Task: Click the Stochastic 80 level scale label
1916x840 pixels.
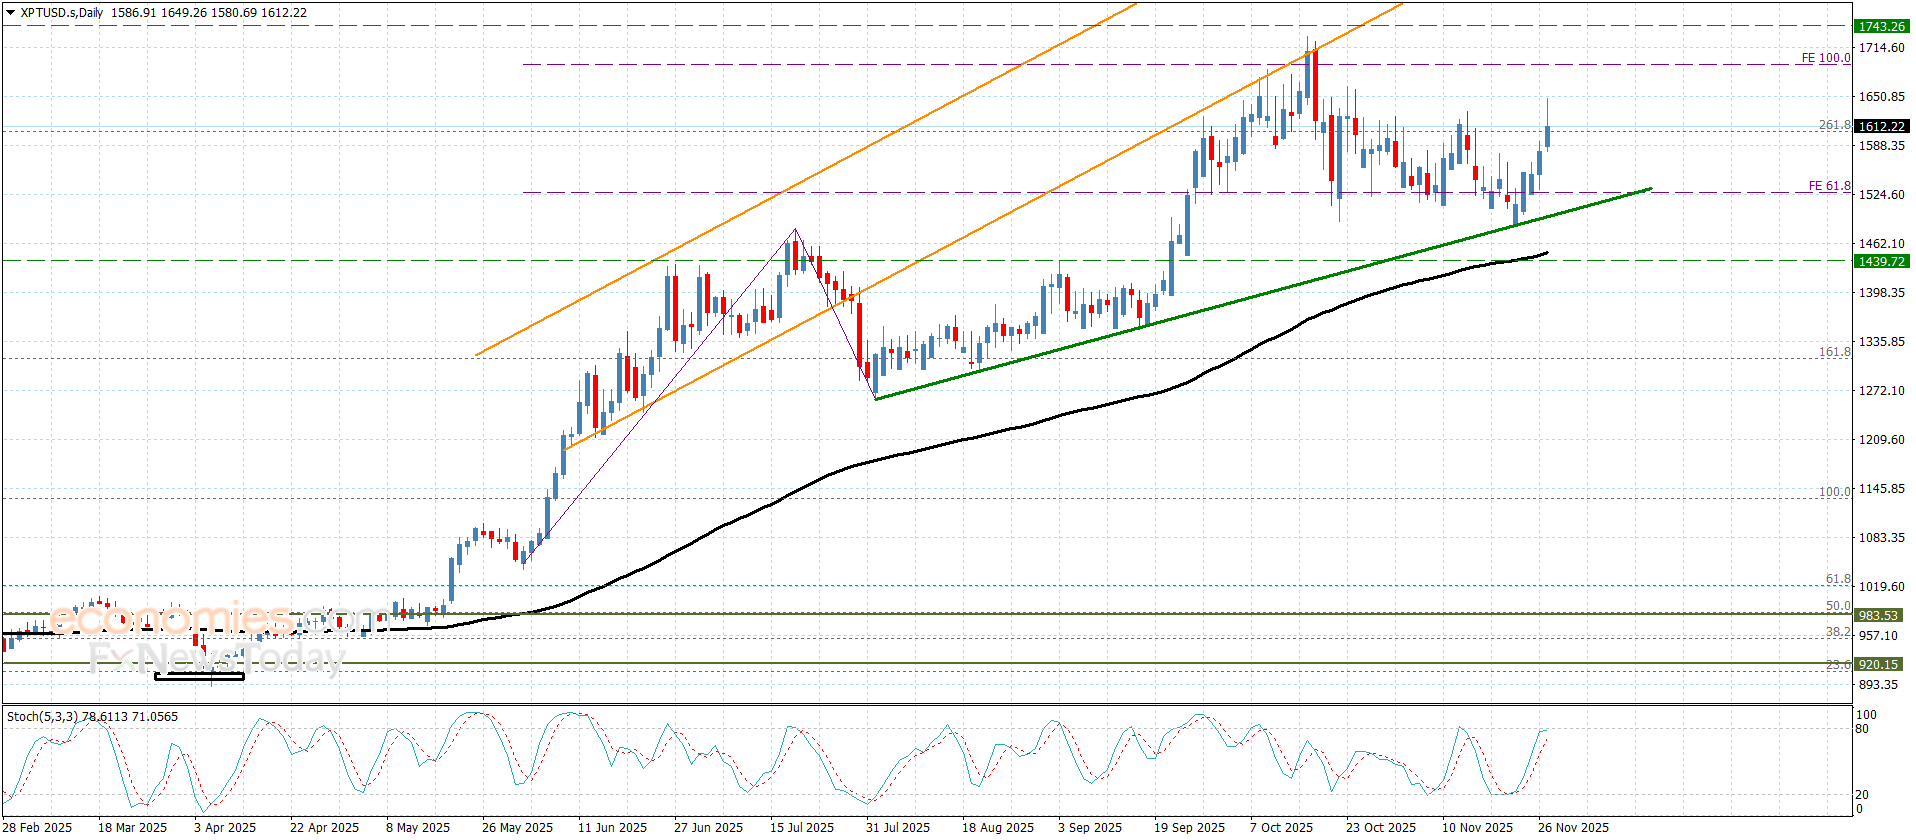Action: 1862,729
